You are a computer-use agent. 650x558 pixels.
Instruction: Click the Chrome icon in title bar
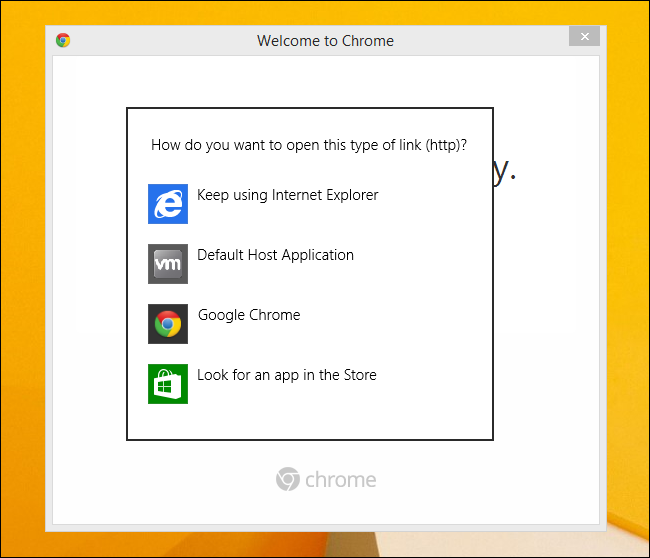[x=63, y=40]
